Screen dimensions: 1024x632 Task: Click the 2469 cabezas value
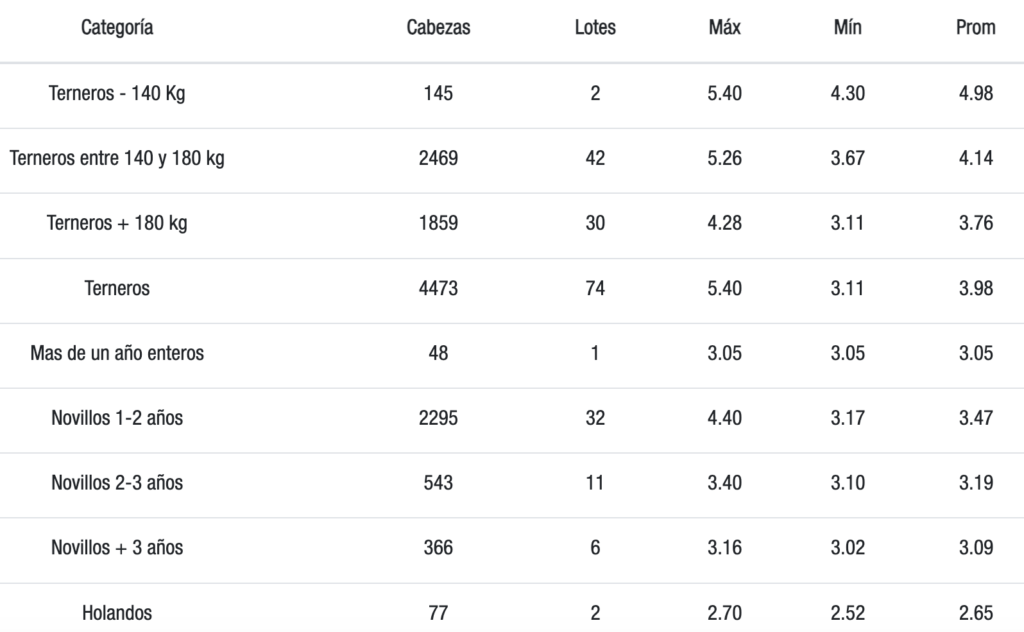click(x=438, y=158)
